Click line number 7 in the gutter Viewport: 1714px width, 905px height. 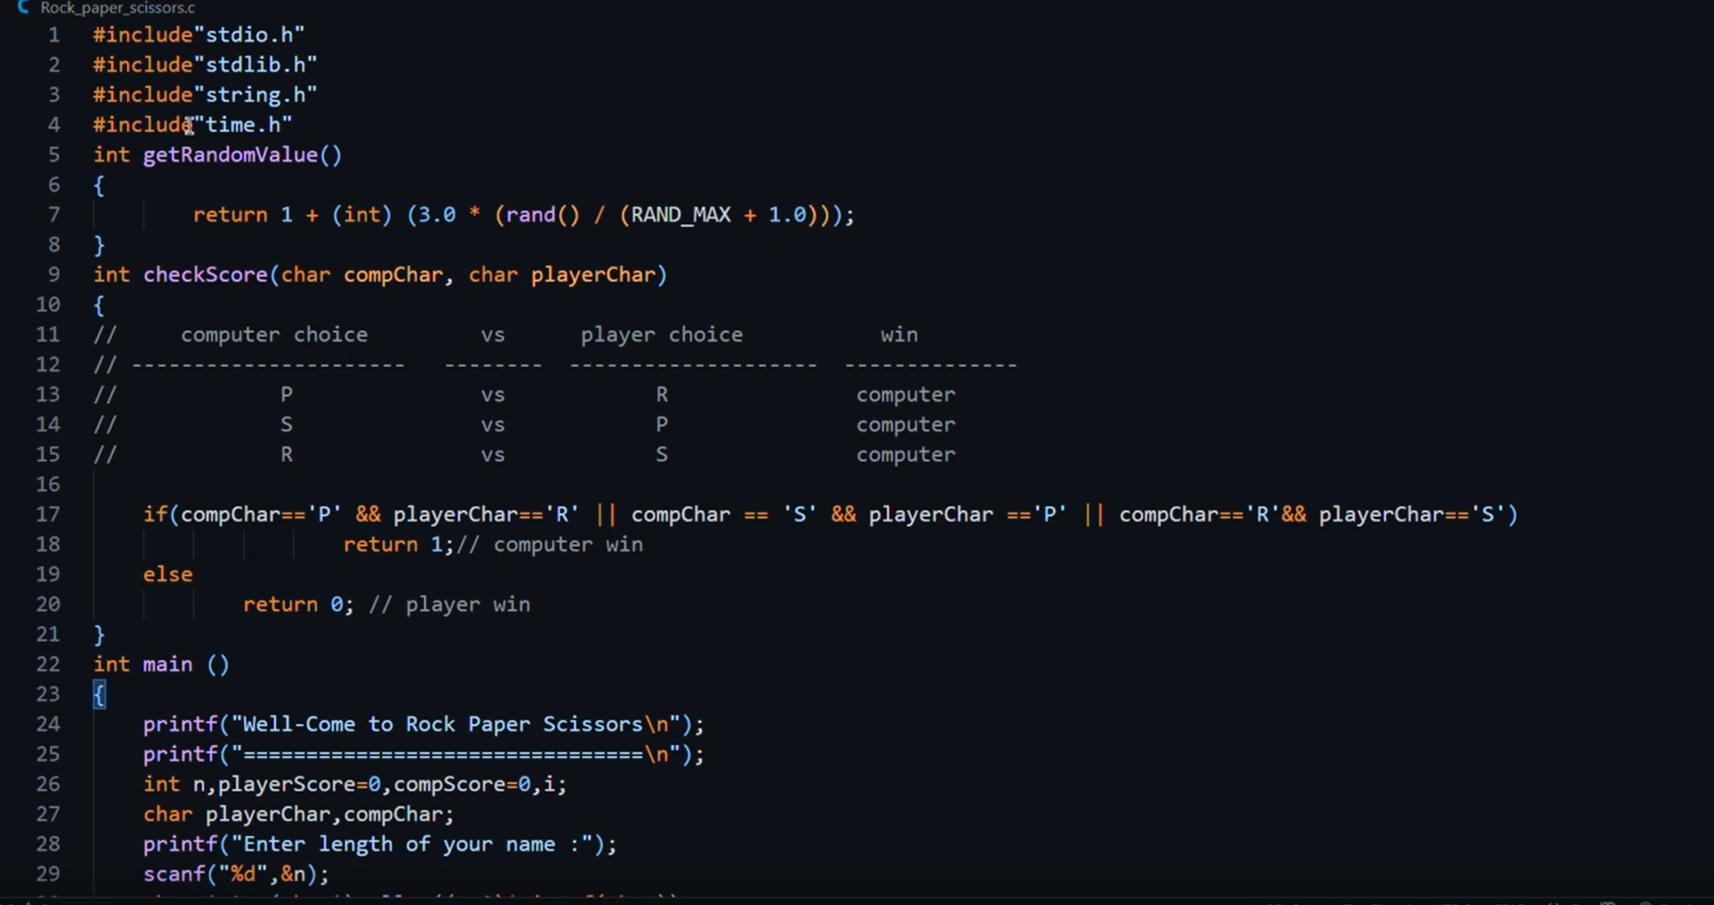click(x=53, y=215)
